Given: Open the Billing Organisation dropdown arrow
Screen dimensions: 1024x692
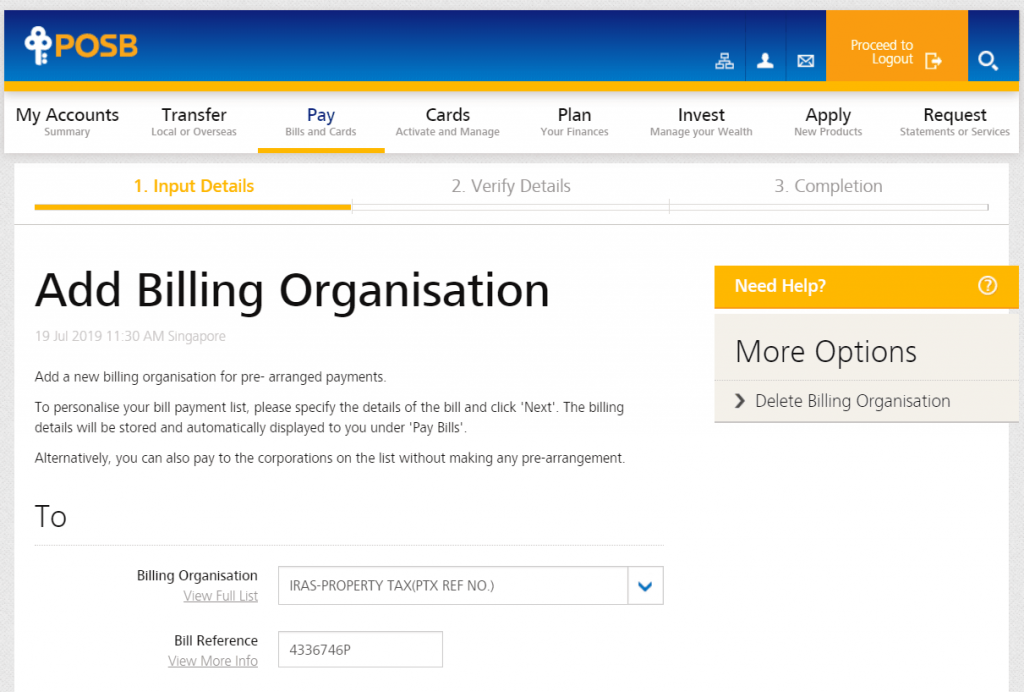Looking at the screenshot, I should point(645,586).
